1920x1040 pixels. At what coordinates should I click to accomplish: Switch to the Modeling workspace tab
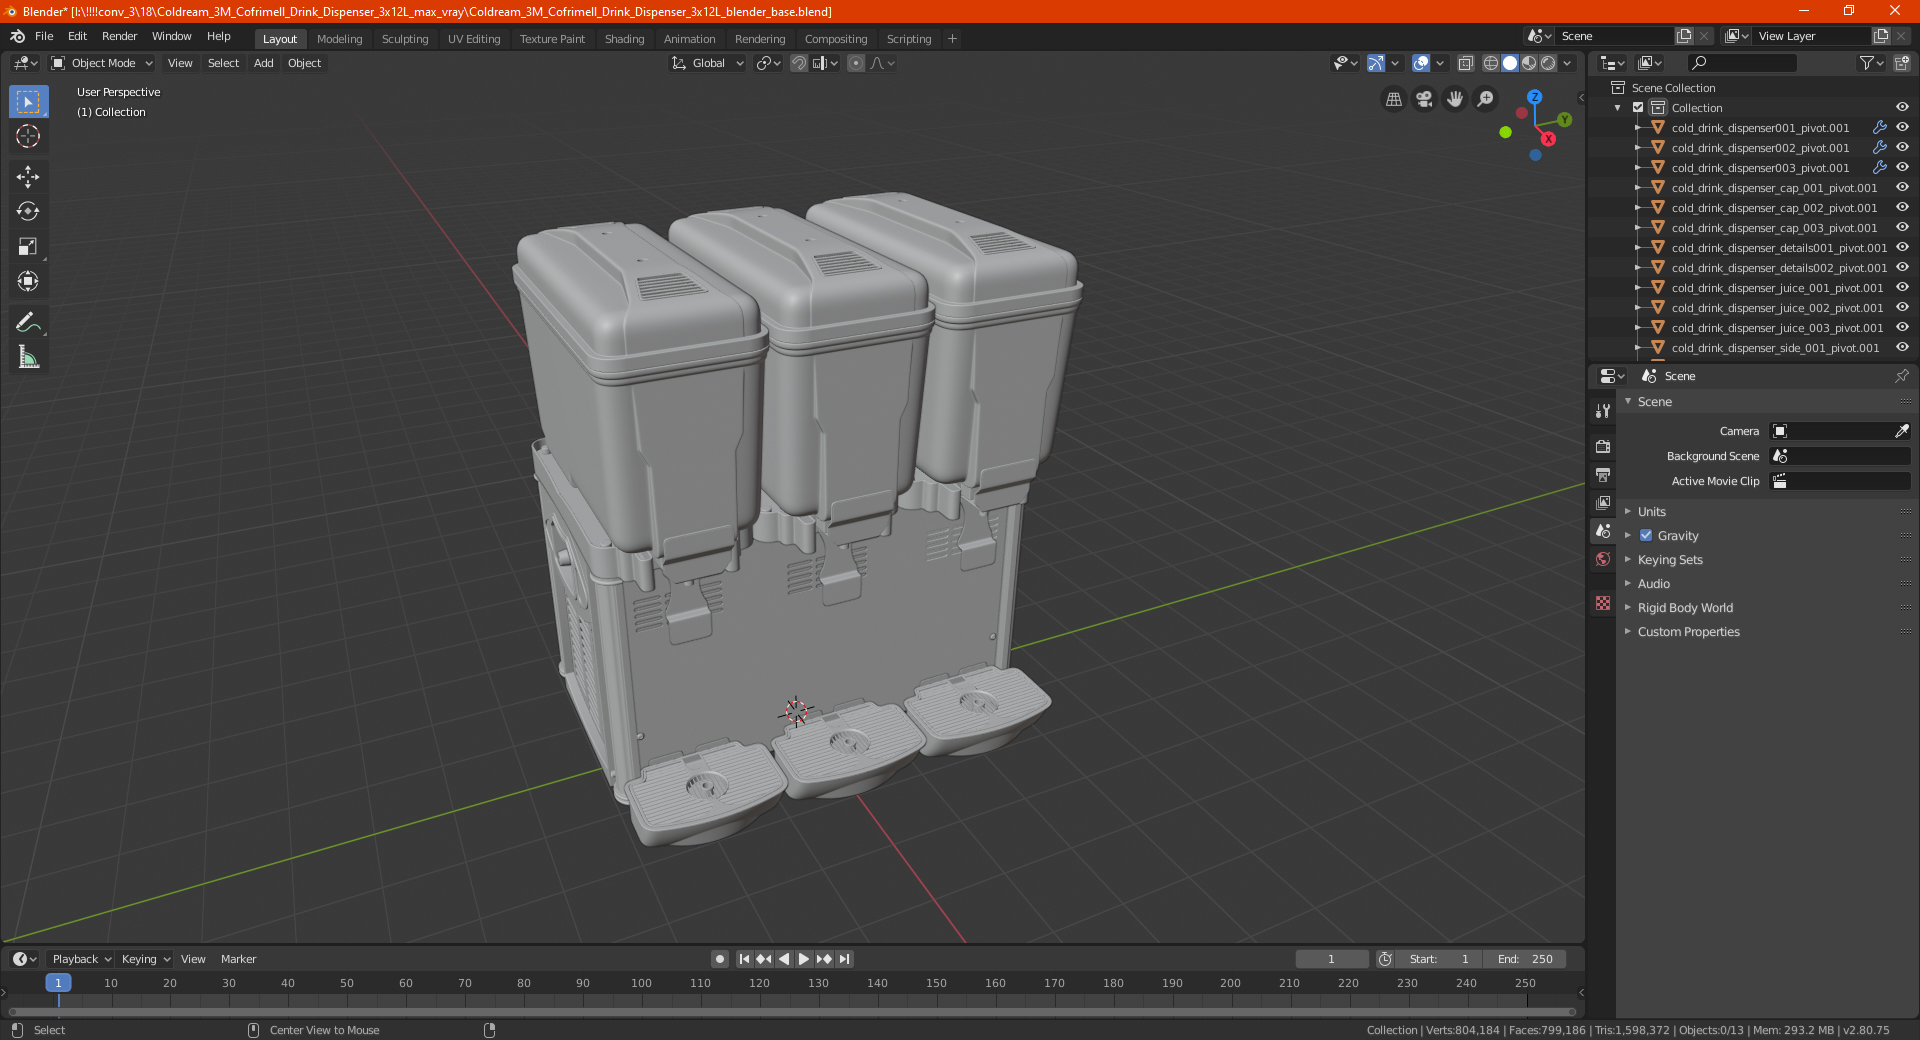pyautogui.click(x=339, y=39)
